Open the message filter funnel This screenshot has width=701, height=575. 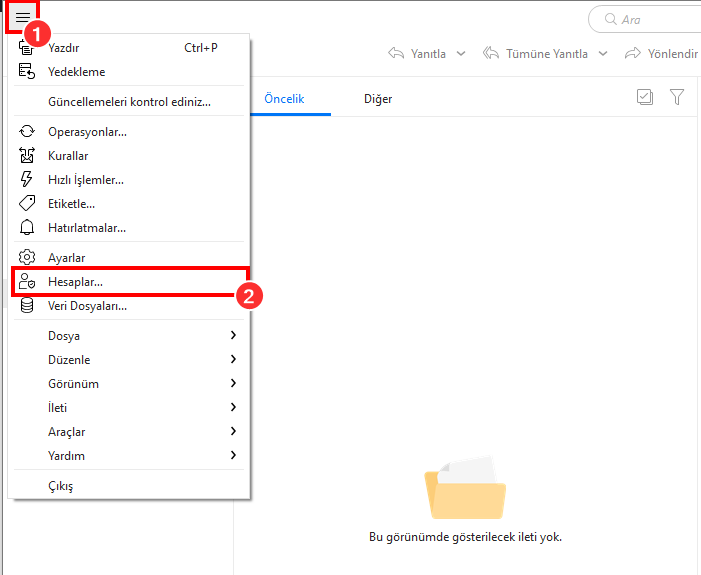click(x=677, y=98)
